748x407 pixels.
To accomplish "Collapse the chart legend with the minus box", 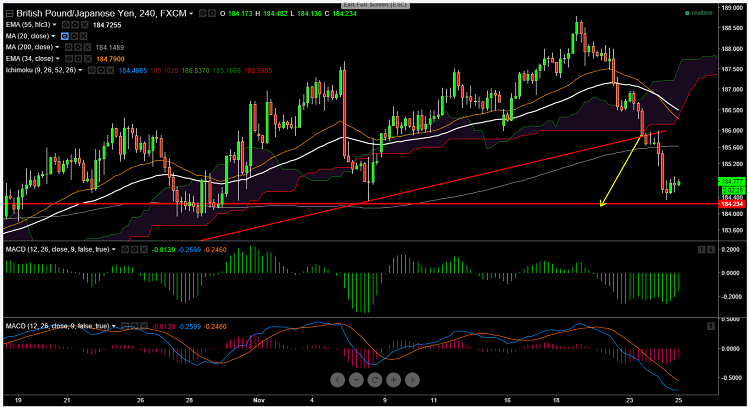I will [9, 14].
